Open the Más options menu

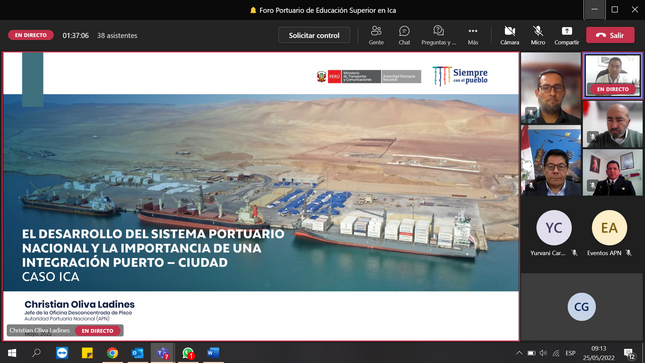pos(473,35)
